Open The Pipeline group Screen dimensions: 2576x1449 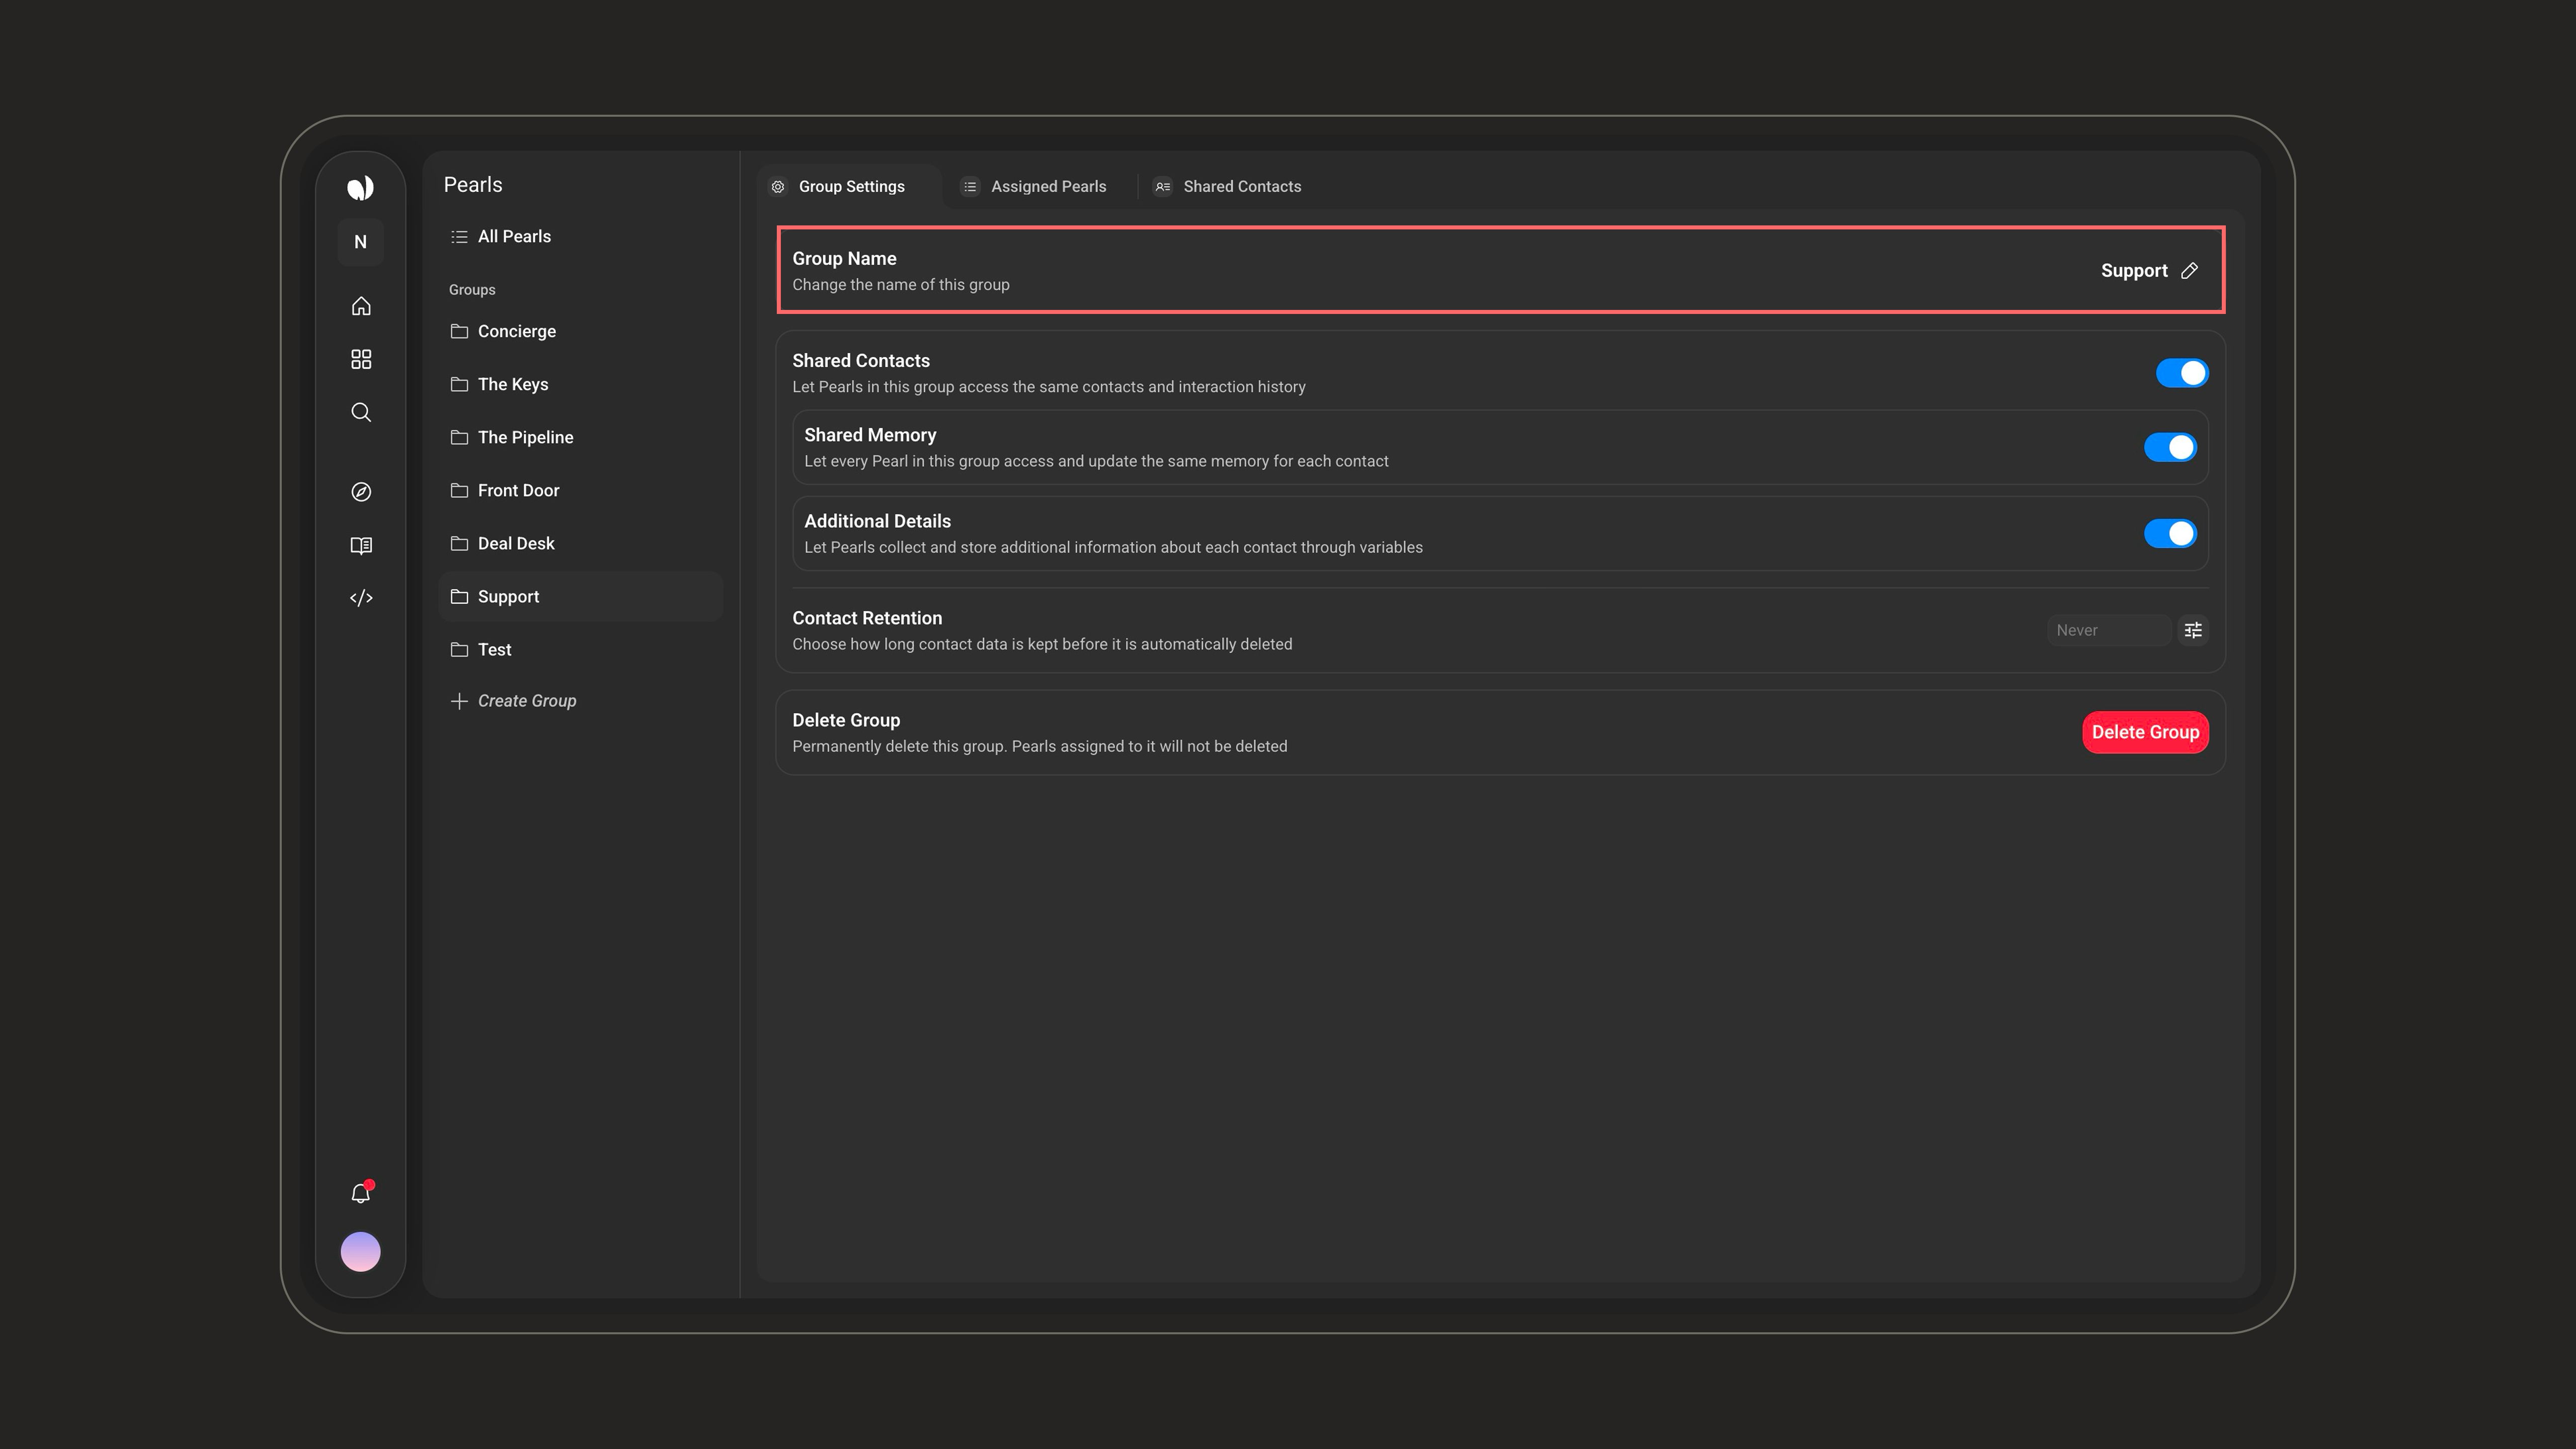coord(580,437)
